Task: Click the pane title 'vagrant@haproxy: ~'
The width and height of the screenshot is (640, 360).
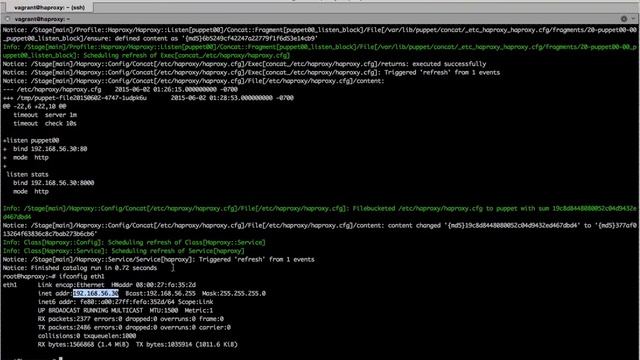Action: [42, 19]
